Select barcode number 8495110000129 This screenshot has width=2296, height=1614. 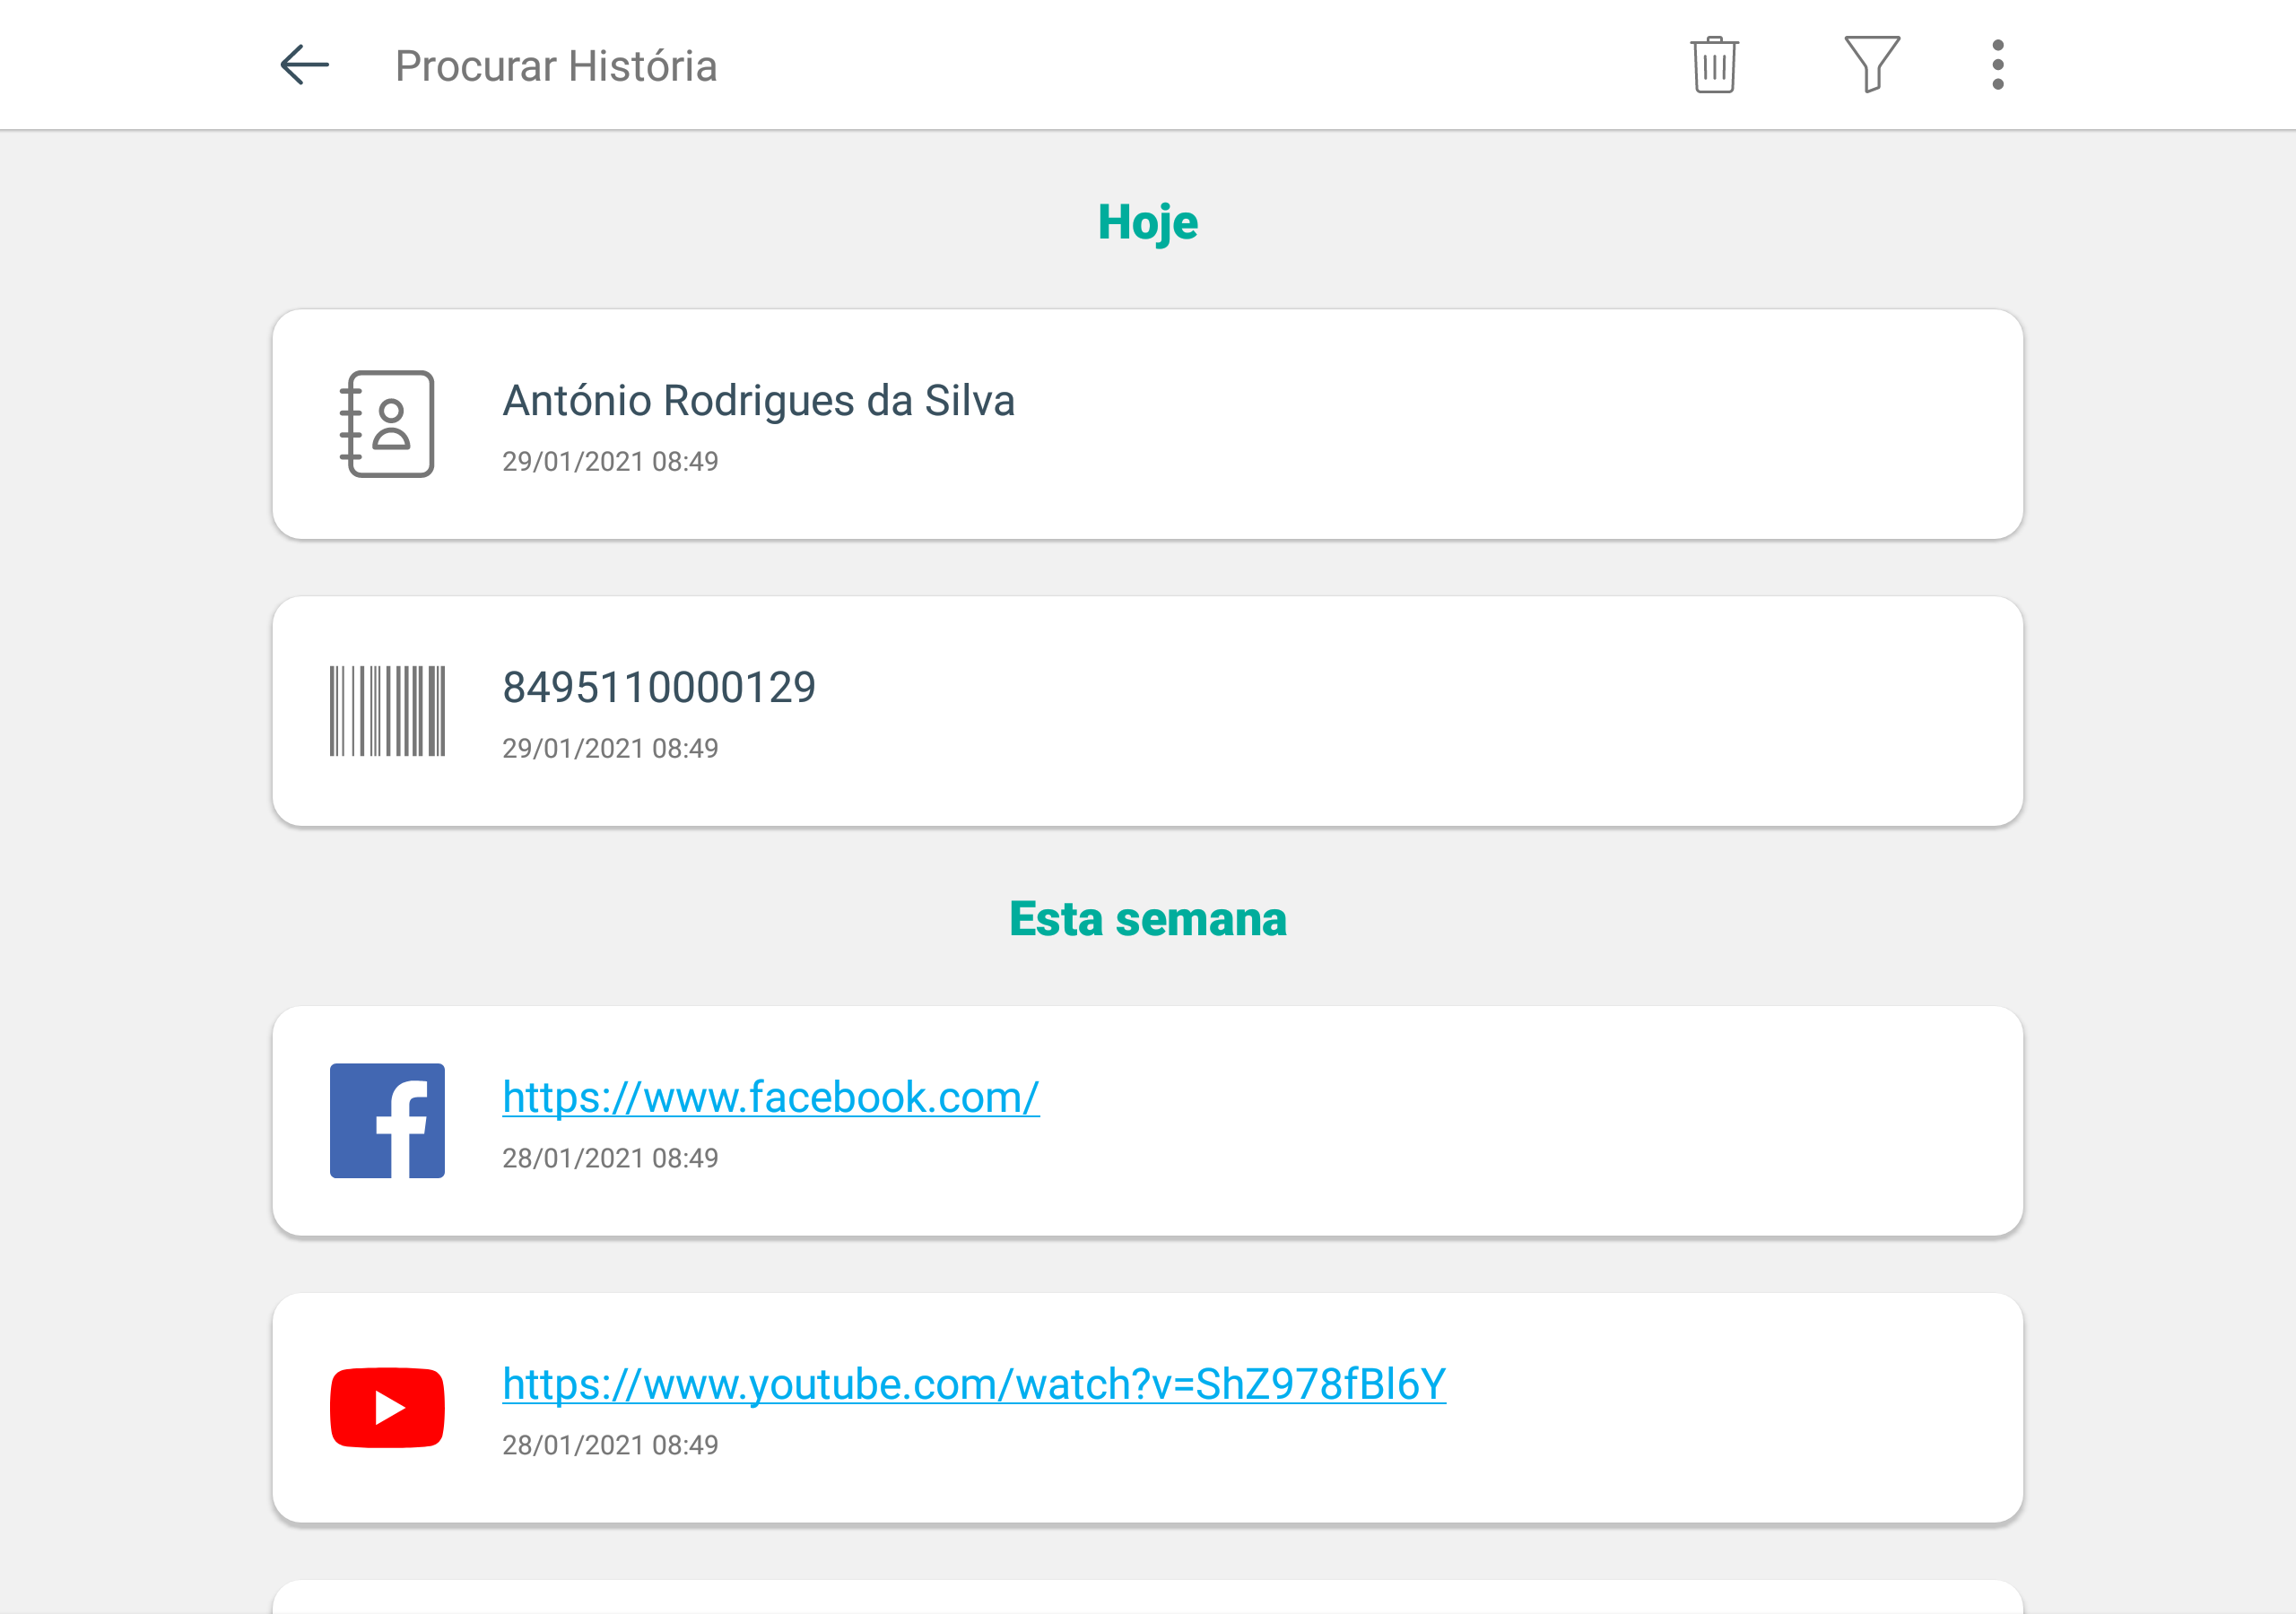(1147, 711)
